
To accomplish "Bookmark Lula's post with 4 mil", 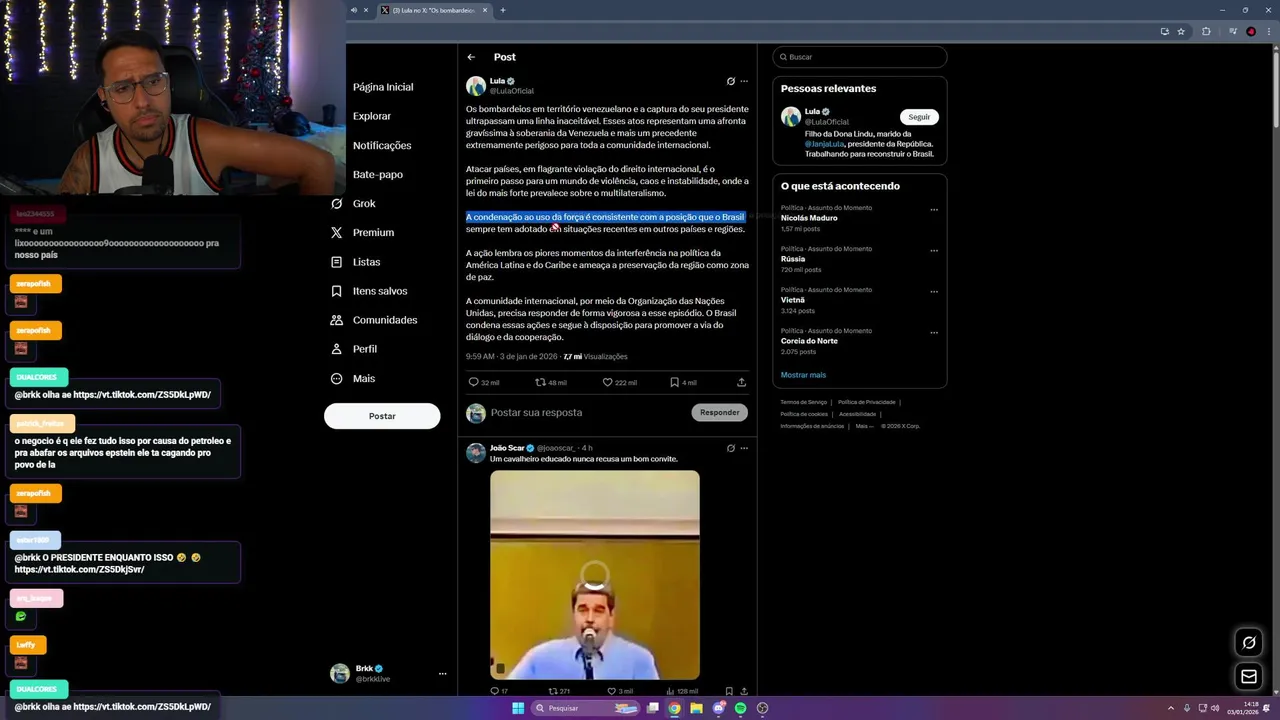I will click(x=683, y=382).
